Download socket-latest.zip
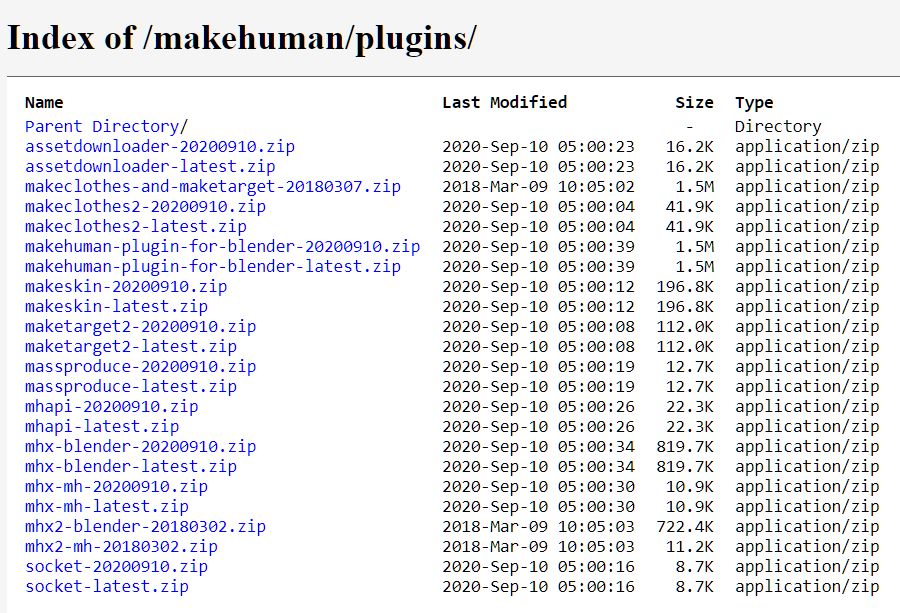The image size is (900, 613). 107,587
